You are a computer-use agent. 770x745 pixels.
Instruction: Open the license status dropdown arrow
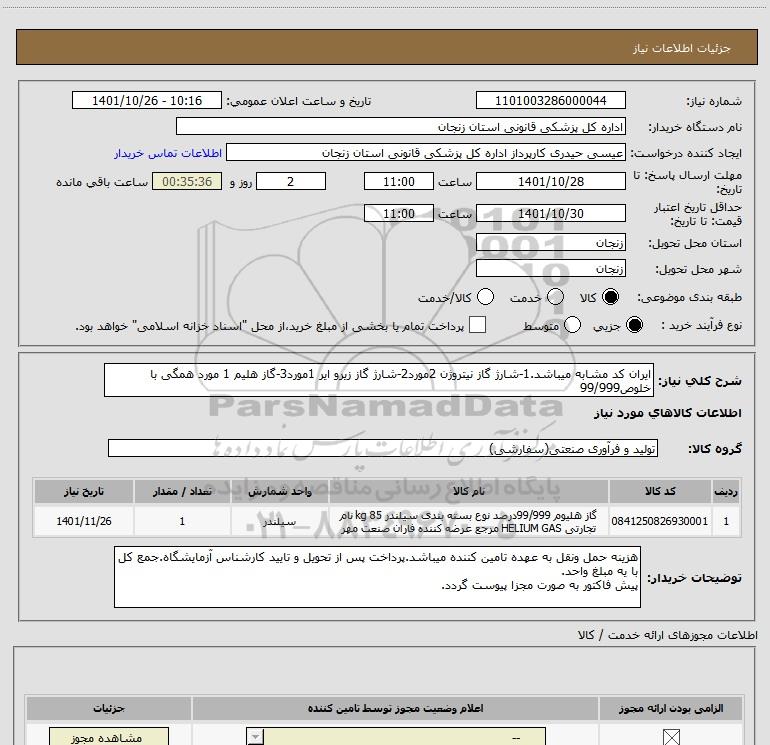point(255,737)
